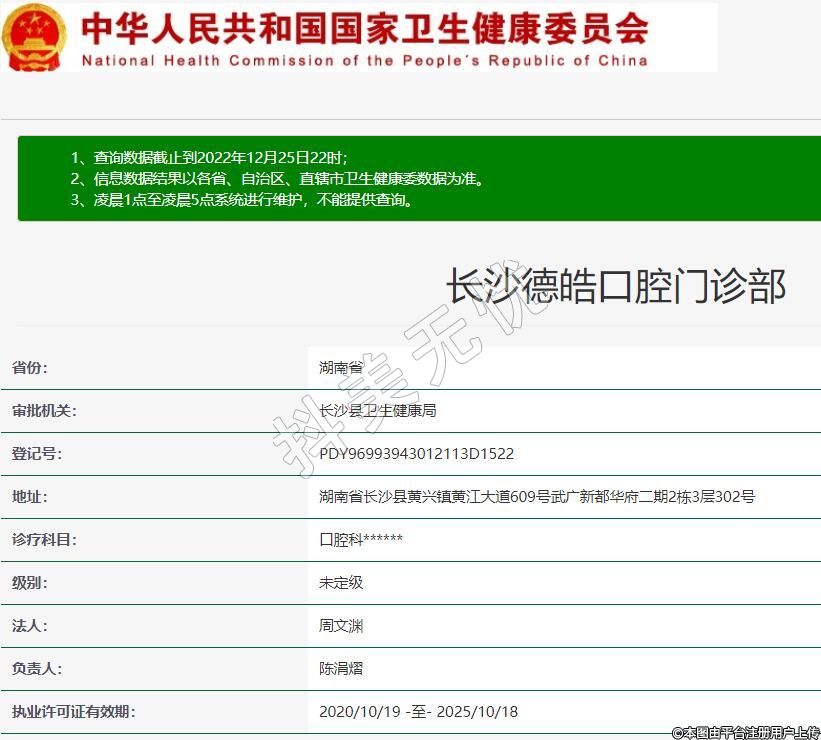Click the 省份 row label
This screenshot has width=821, height=740.
point(30,368)
